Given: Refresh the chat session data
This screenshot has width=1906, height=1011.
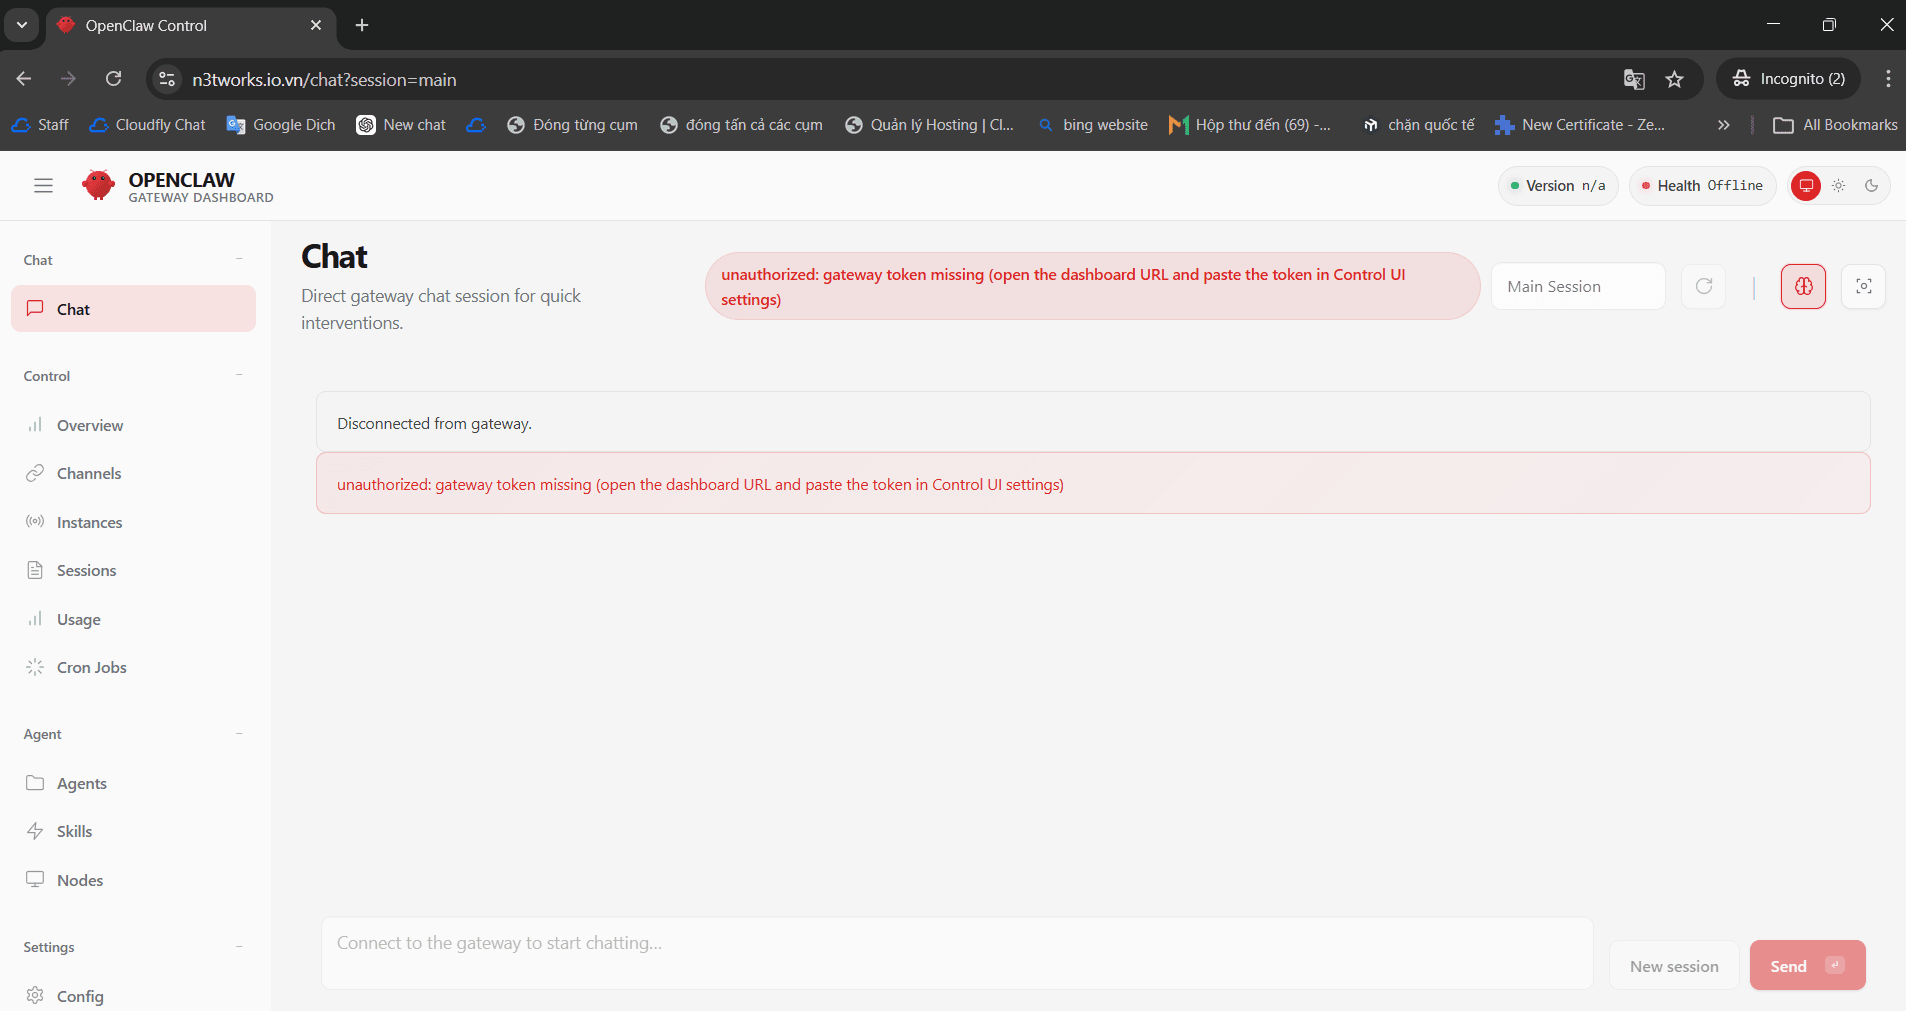Looking at the screenshot, I should pos(1704,287).
